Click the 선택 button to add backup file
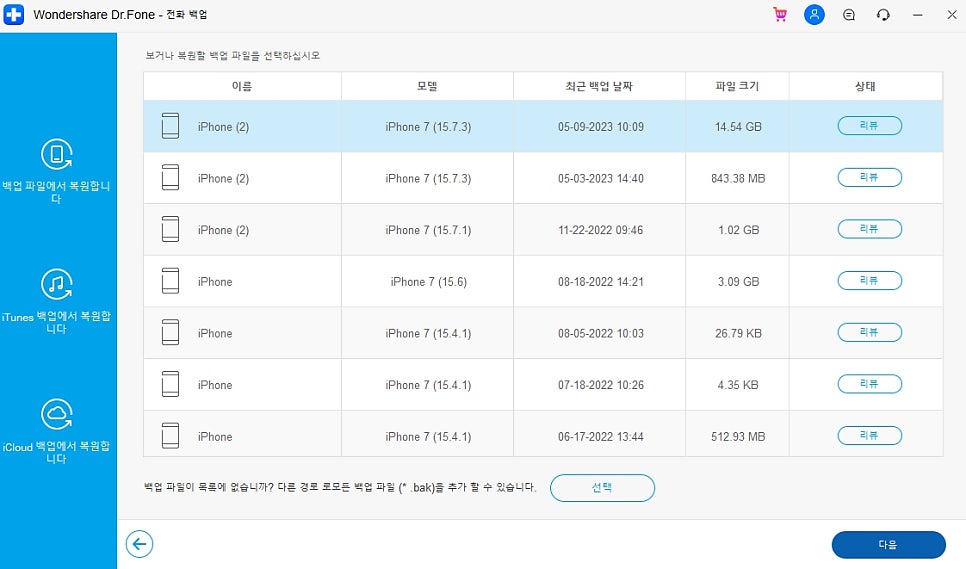 pos(602,488)
